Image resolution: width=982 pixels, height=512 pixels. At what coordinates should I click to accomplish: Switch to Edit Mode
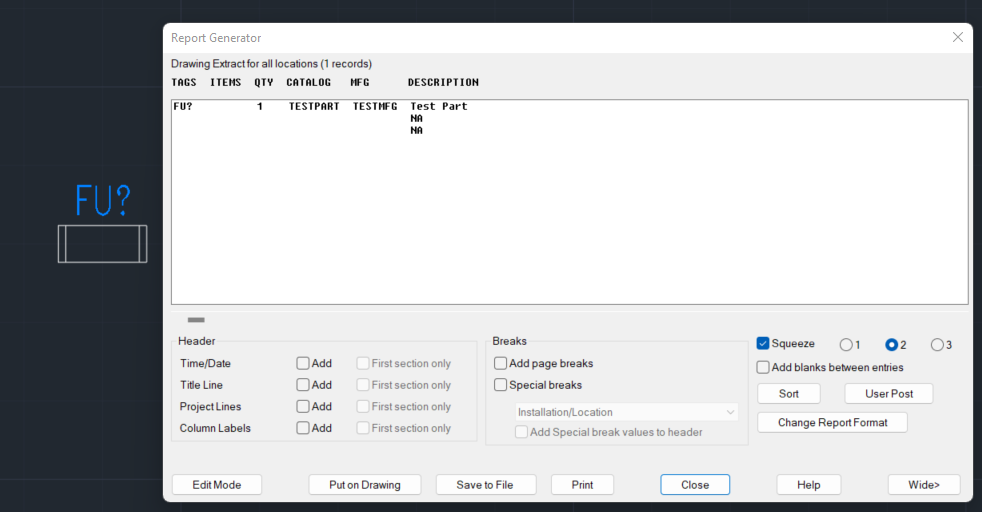(217, 484)
